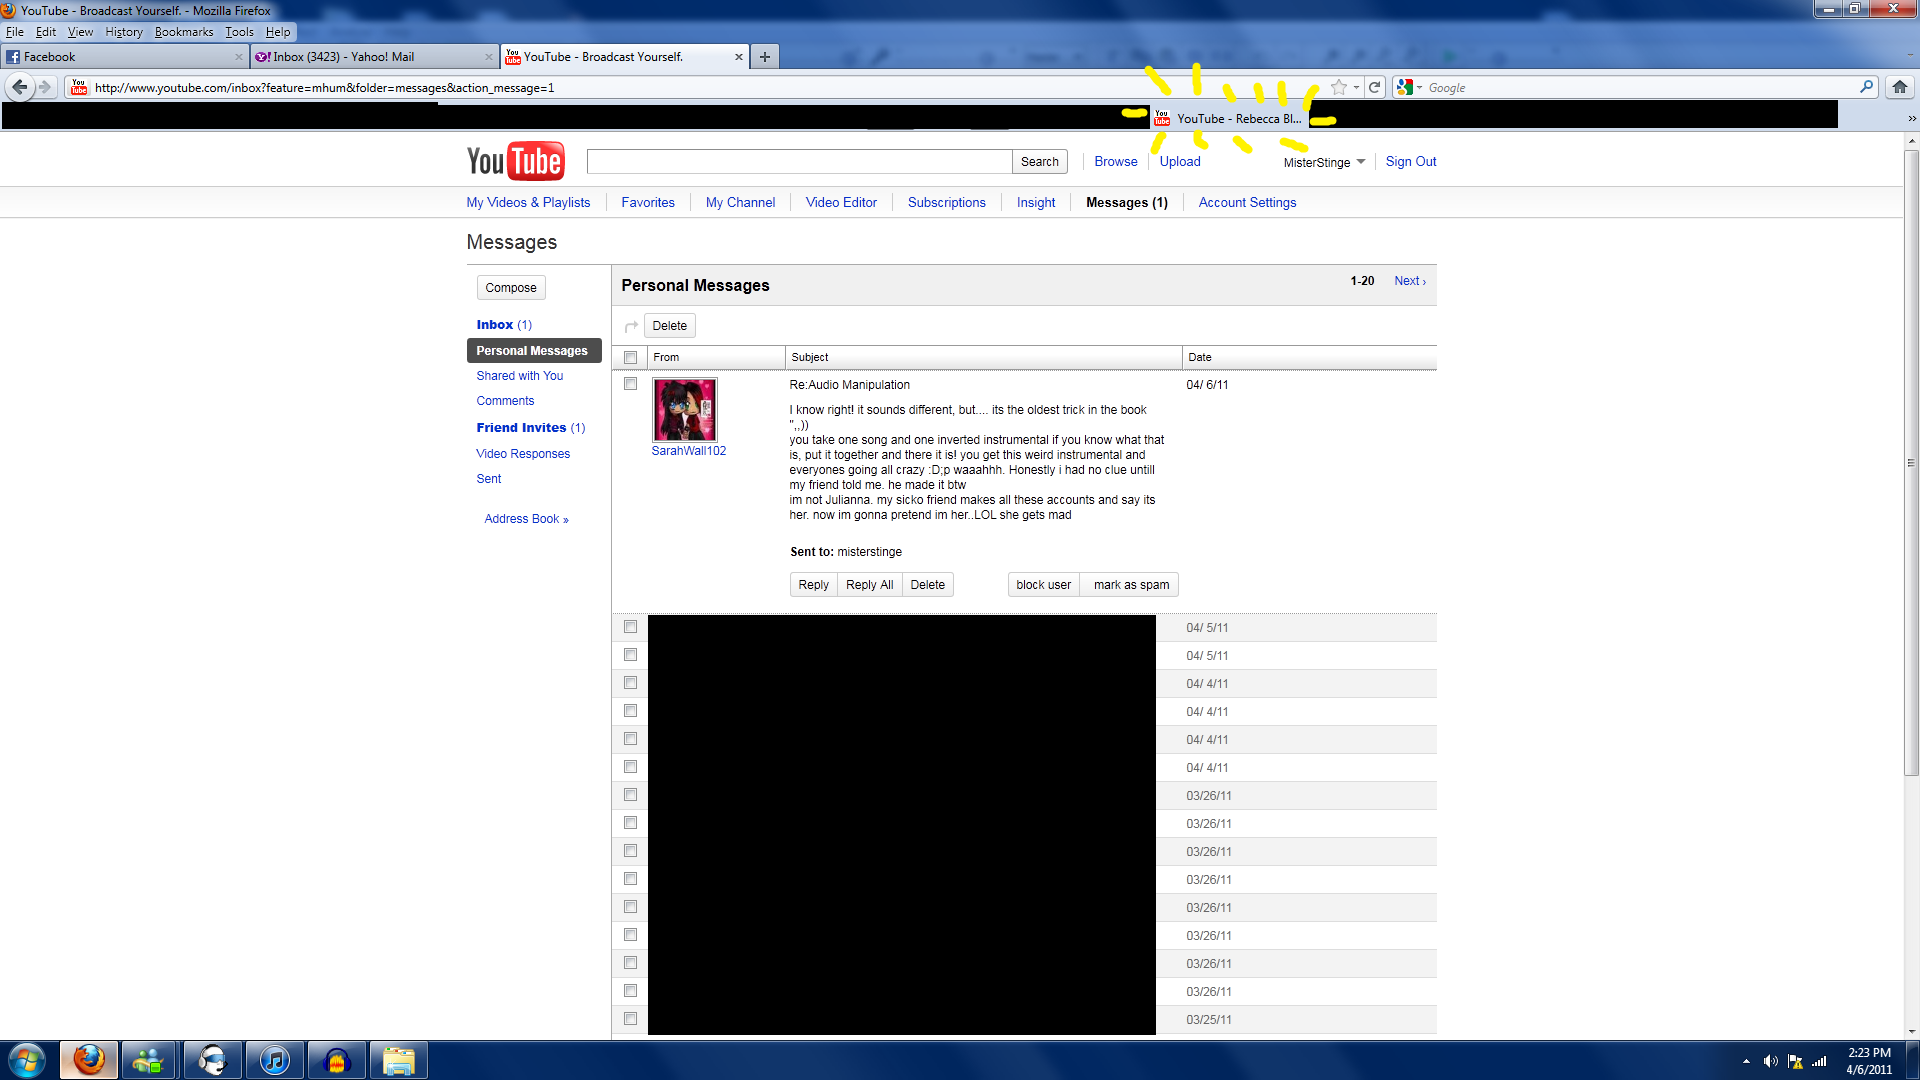Expand the bookmarks toolbar overflow chevron
This screenshot has width=1920, height=1080.
pyautogui.click(x=1911, y=118)
